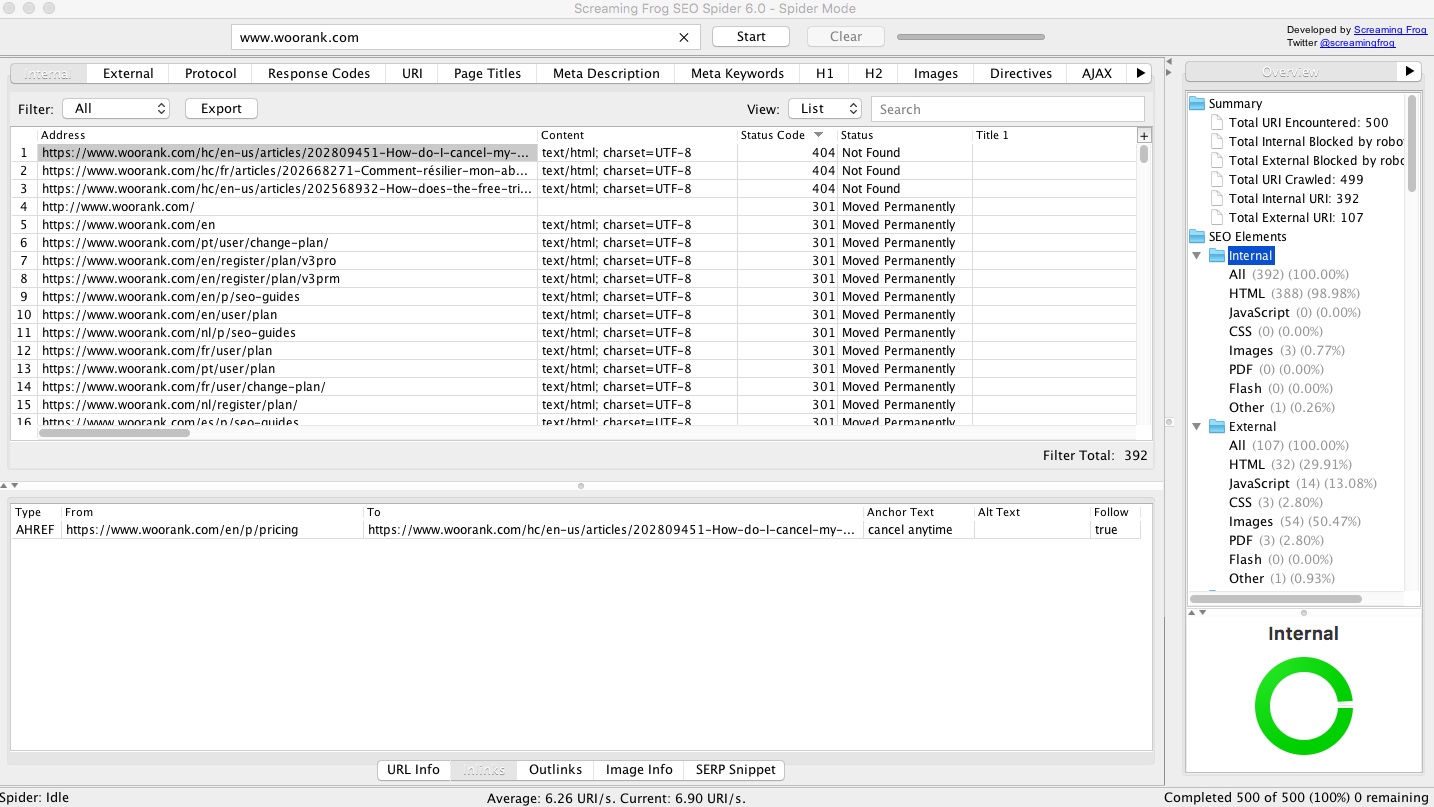Click the tab overflow arrow after AJAX
Viewport: 1434px width, 807px height.
(x=1141, y=72)
